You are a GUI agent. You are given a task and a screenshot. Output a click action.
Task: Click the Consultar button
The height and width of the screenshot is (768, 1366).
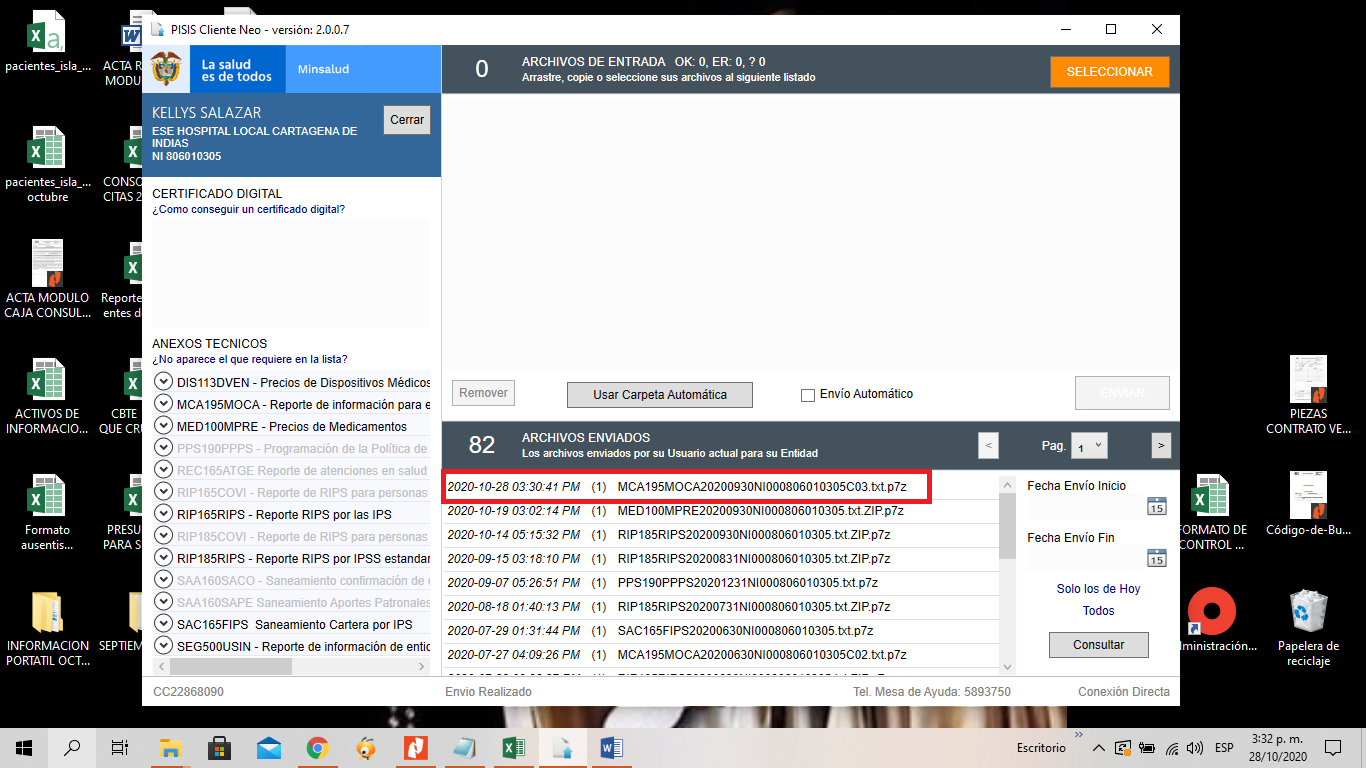click(1098, 645)
